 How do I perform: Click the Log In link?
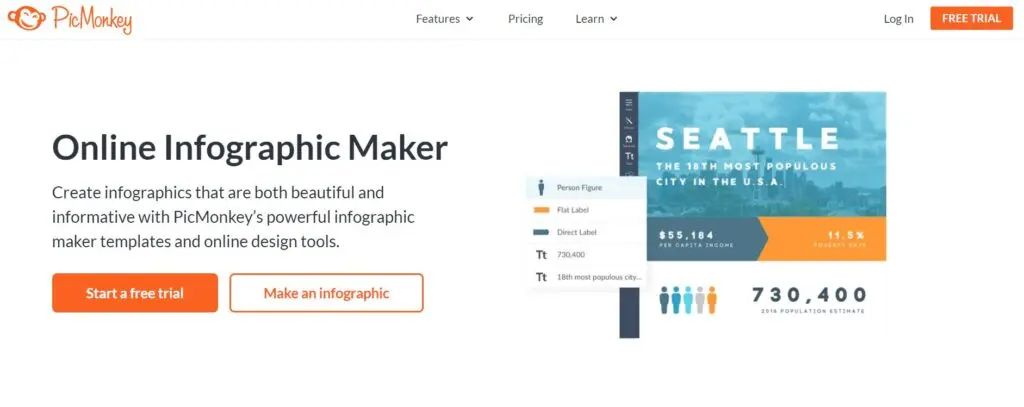pos(898,18)
